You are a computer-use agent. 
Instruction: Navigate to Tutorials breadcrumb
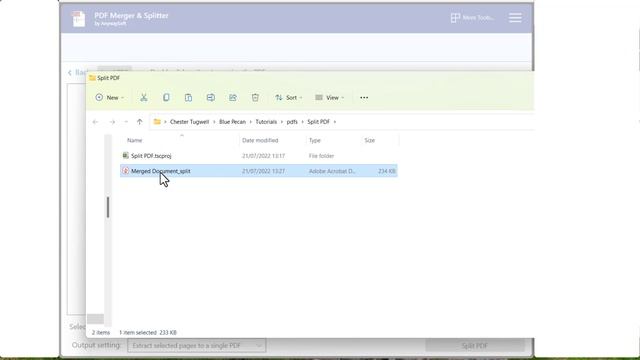(266, 122)
